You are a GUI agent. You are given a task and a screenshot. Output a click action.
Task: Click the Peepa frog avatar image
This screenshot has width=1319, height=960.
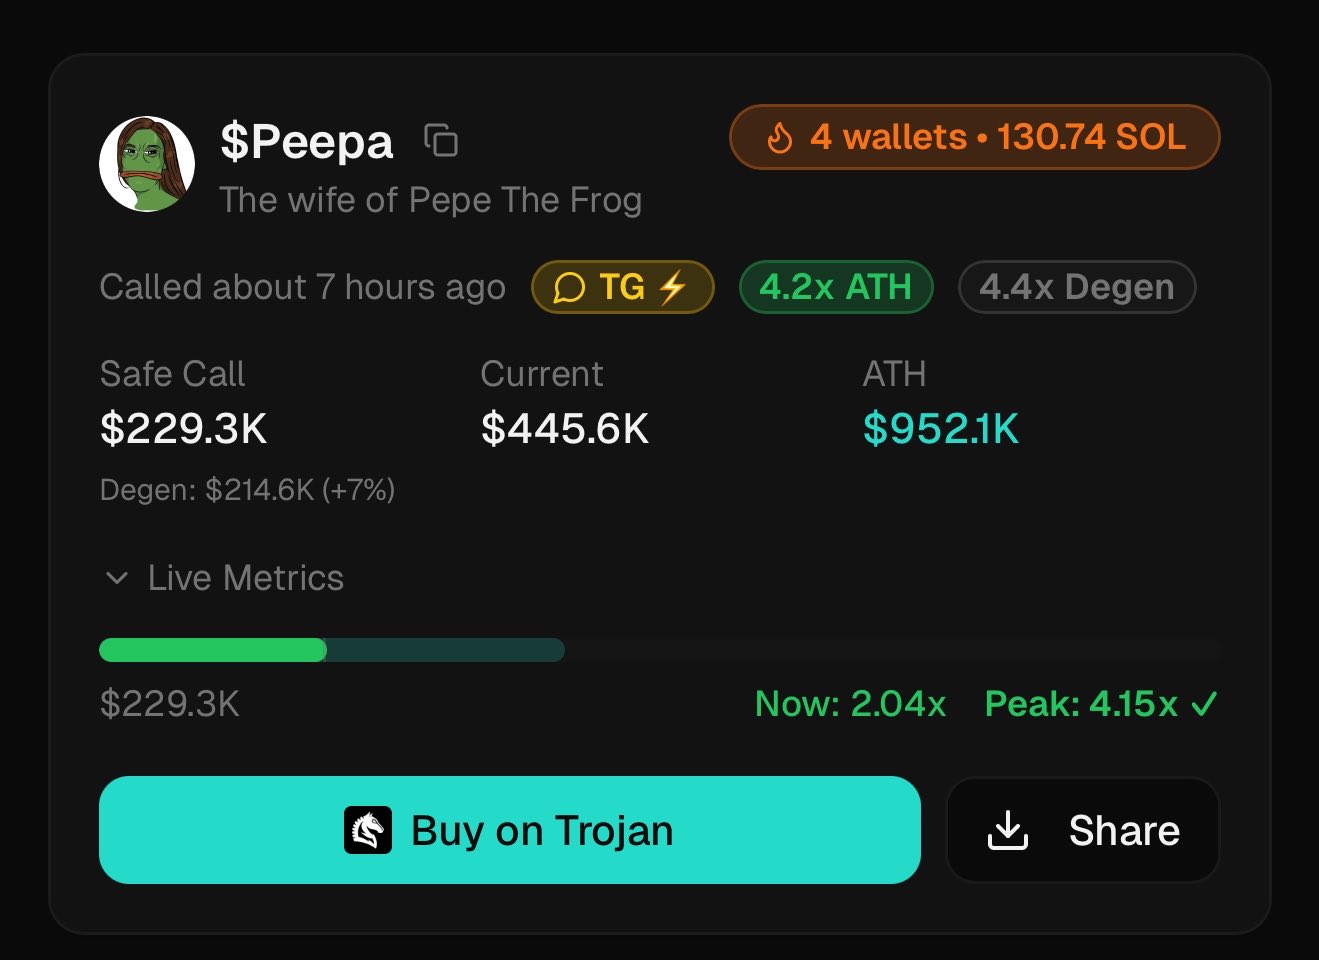[147, 165]
